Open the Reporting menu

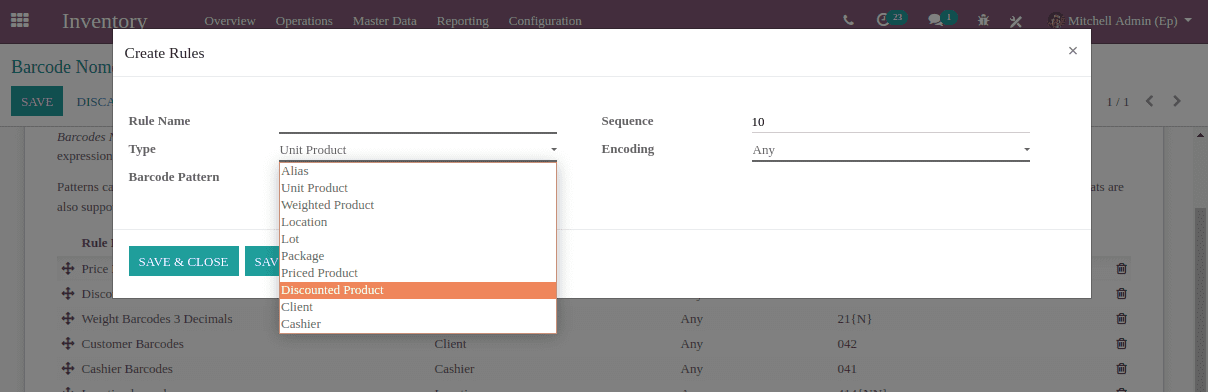point(463,20)
